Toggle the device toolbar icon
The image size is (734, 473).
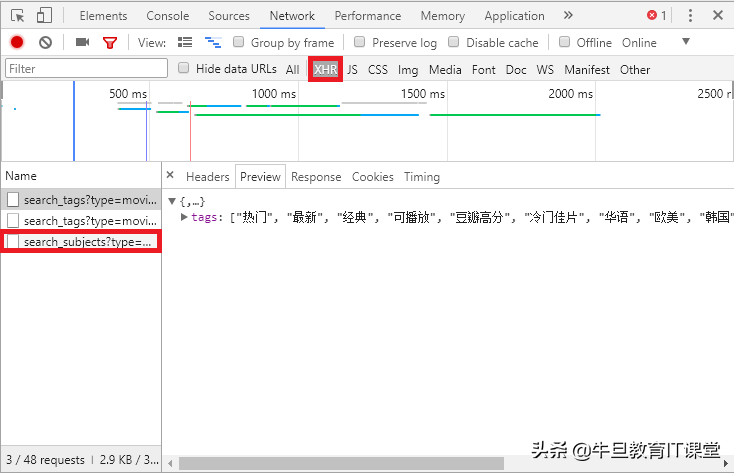click(44, 15)
